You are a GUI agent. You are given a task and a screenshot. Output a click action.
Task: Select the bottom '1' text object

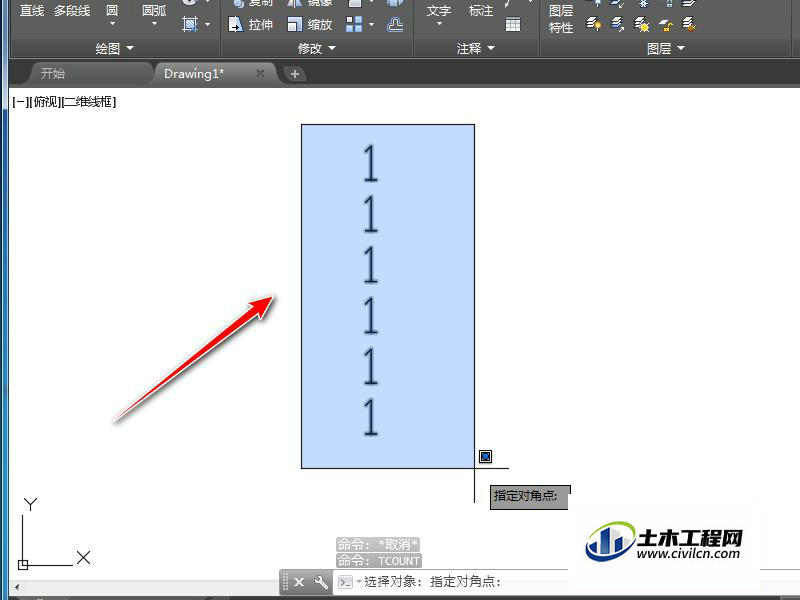coord(371,417)
